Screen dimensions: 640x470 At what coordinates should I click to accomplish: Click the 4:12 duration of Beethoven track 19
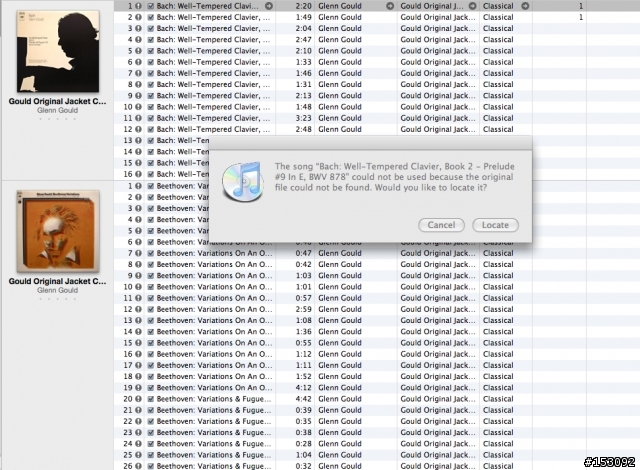click(x=304, y=388)
